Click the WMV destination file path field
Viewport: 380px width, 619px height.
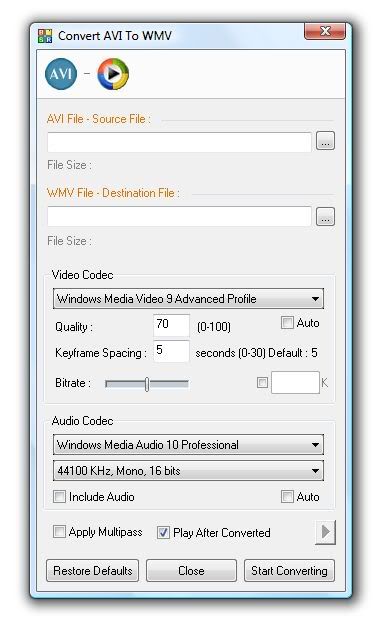click(x=179, y=216)
